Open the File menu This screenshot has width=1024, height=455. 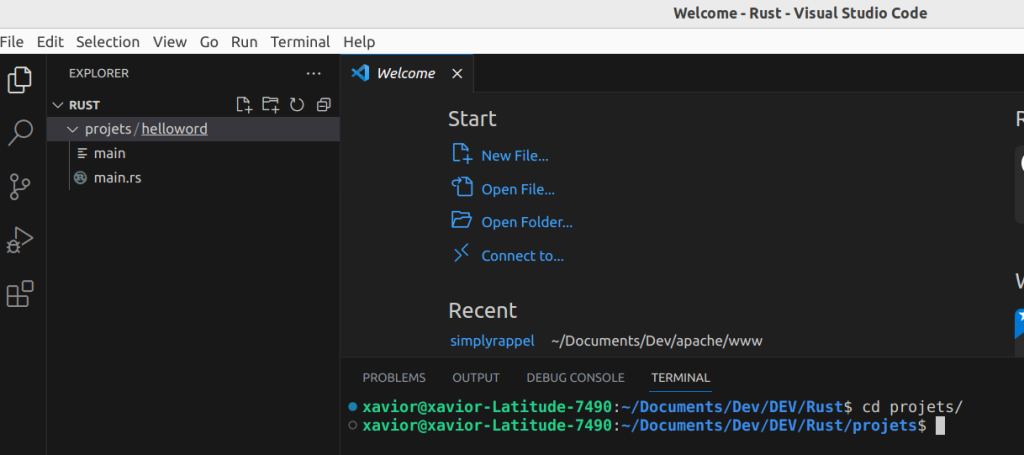pyautogui.click(x=12, y=42)
